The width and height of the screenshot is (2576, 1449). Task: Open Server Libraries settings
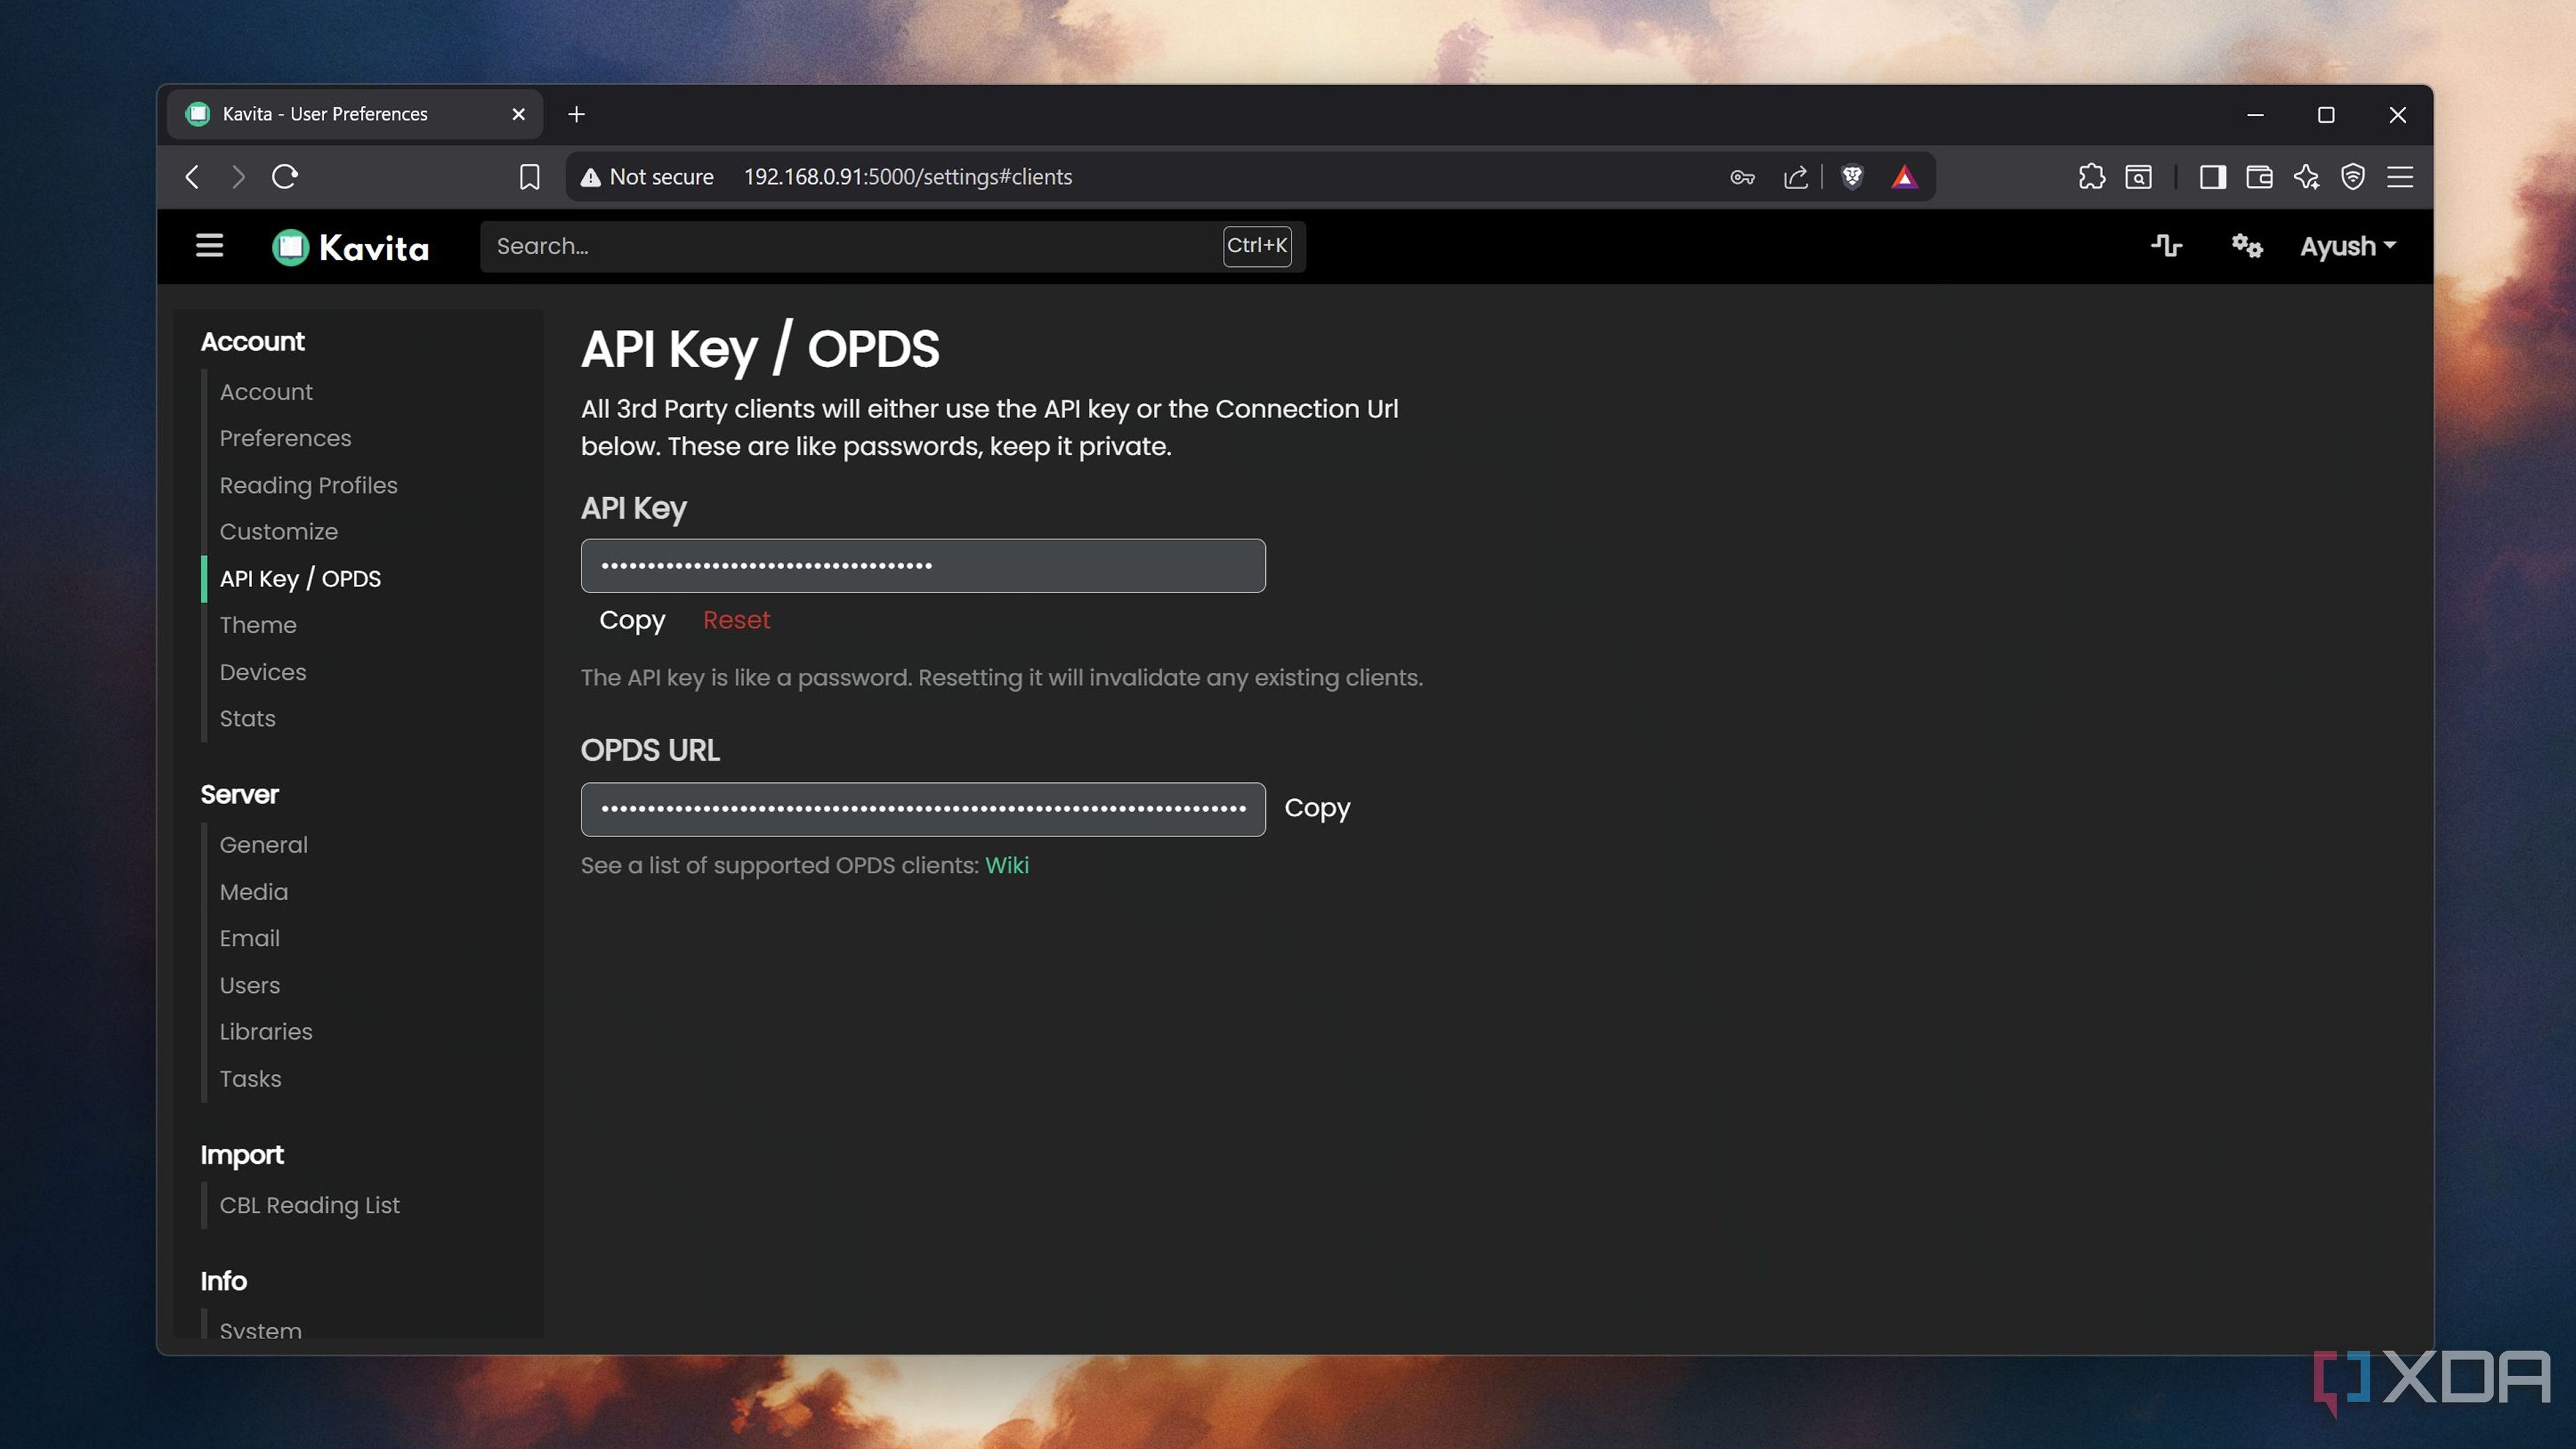click(x=266, y=1032)
